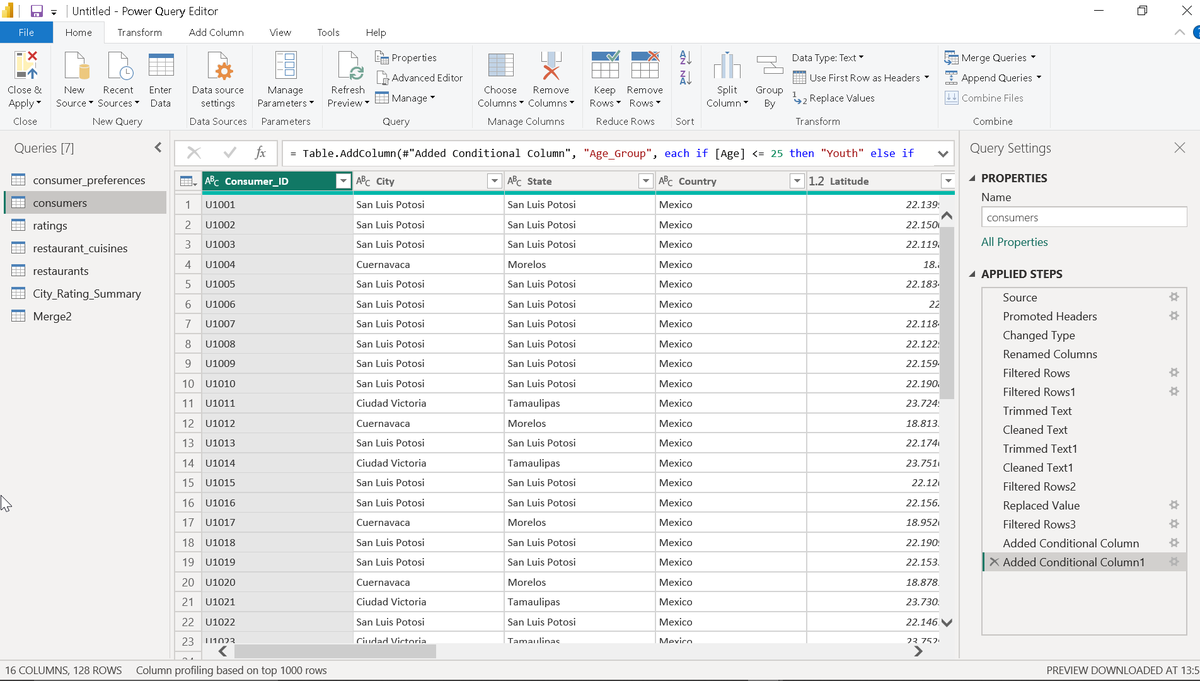The height and width of the screenshot is (681, 1200).
Task: Sort ascending with the A-Z icon
Action: pyautogui.click(x=685, y=58)
